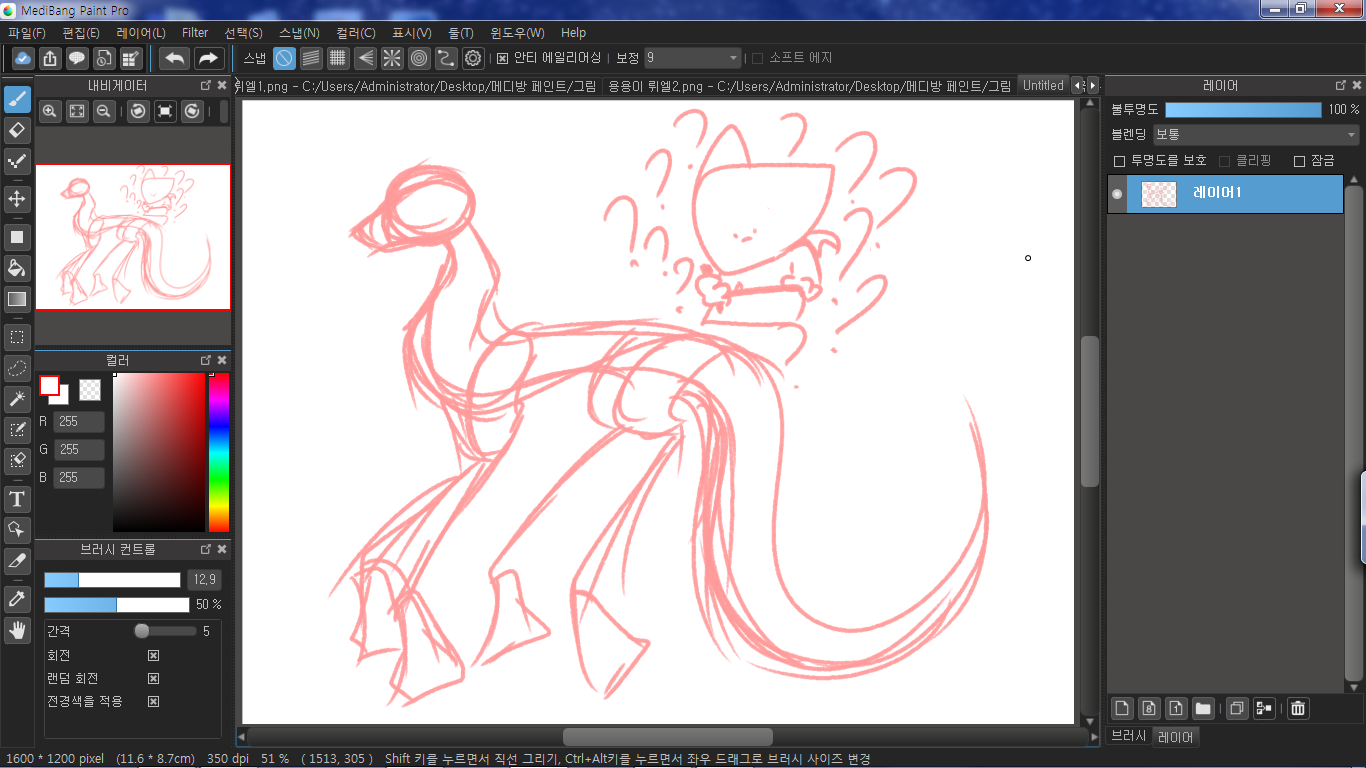Screen dimensions: 1366x768
Task: Open the 레이어(L) menu
Action: [x=141, y=33]
